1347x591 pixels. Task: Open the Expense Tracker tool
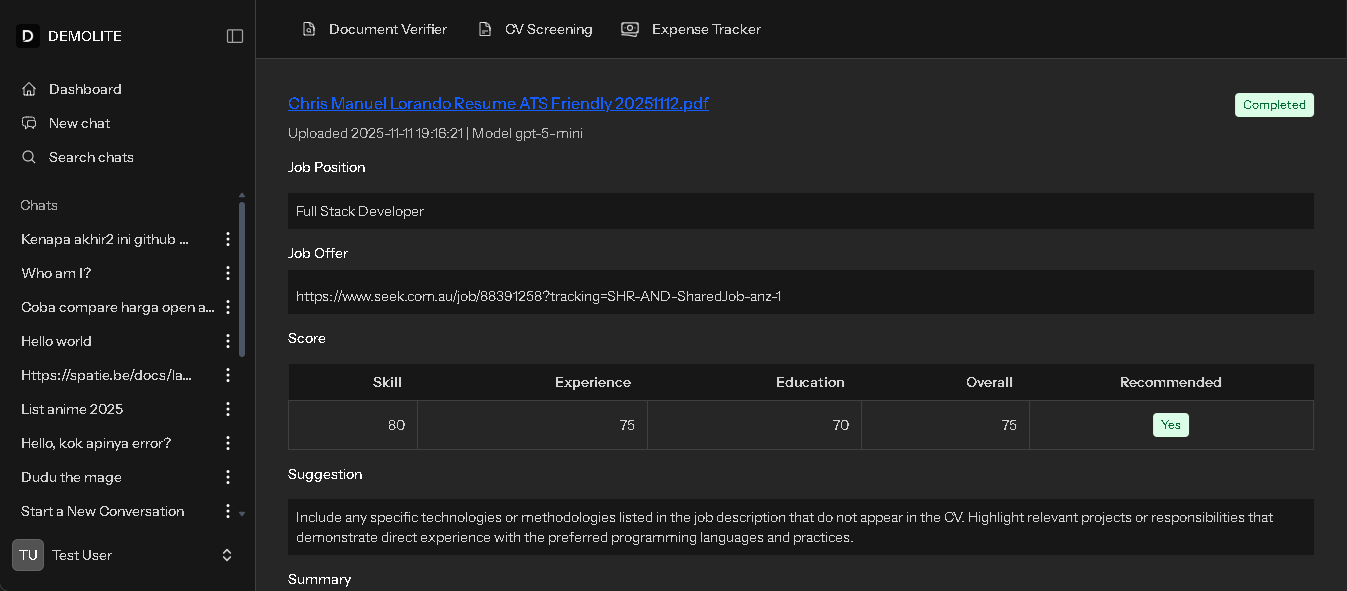[x=691, y=29]
